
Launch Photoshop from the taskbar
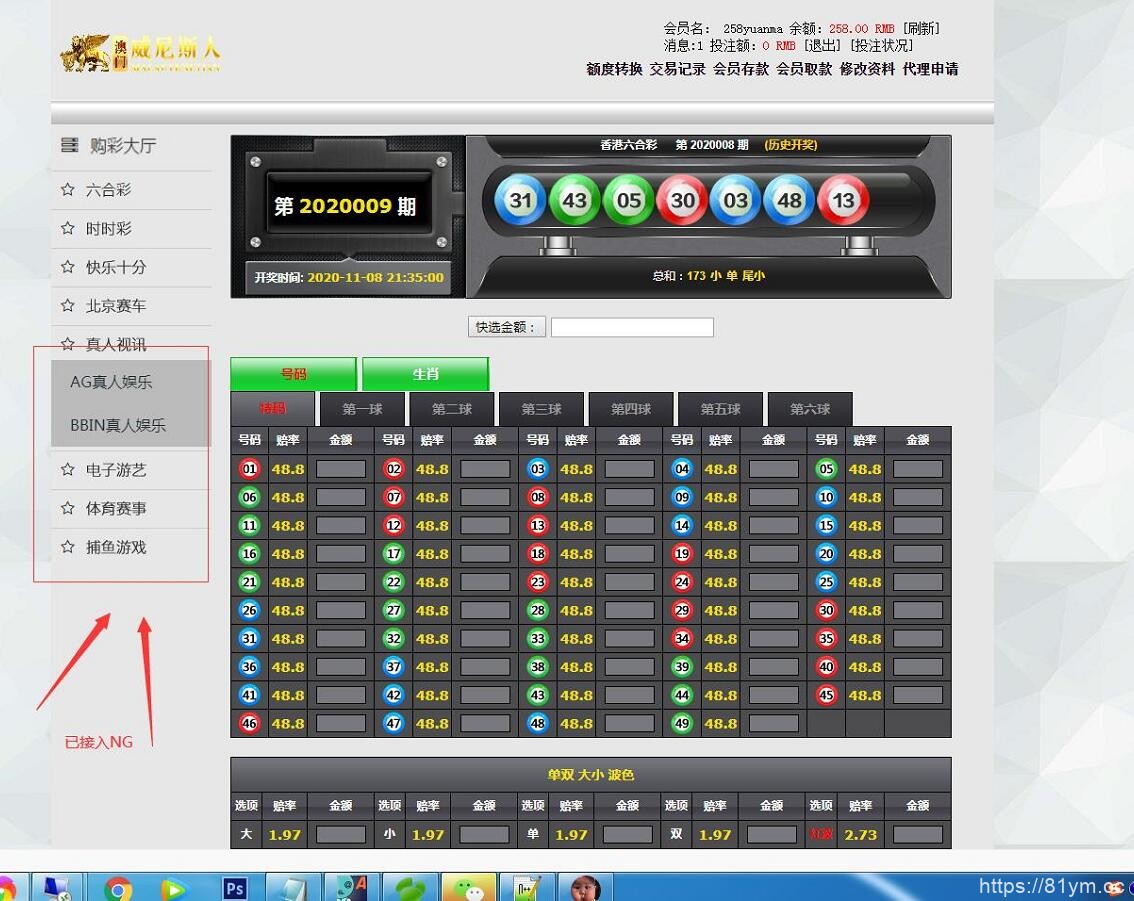tap(235, 887)
